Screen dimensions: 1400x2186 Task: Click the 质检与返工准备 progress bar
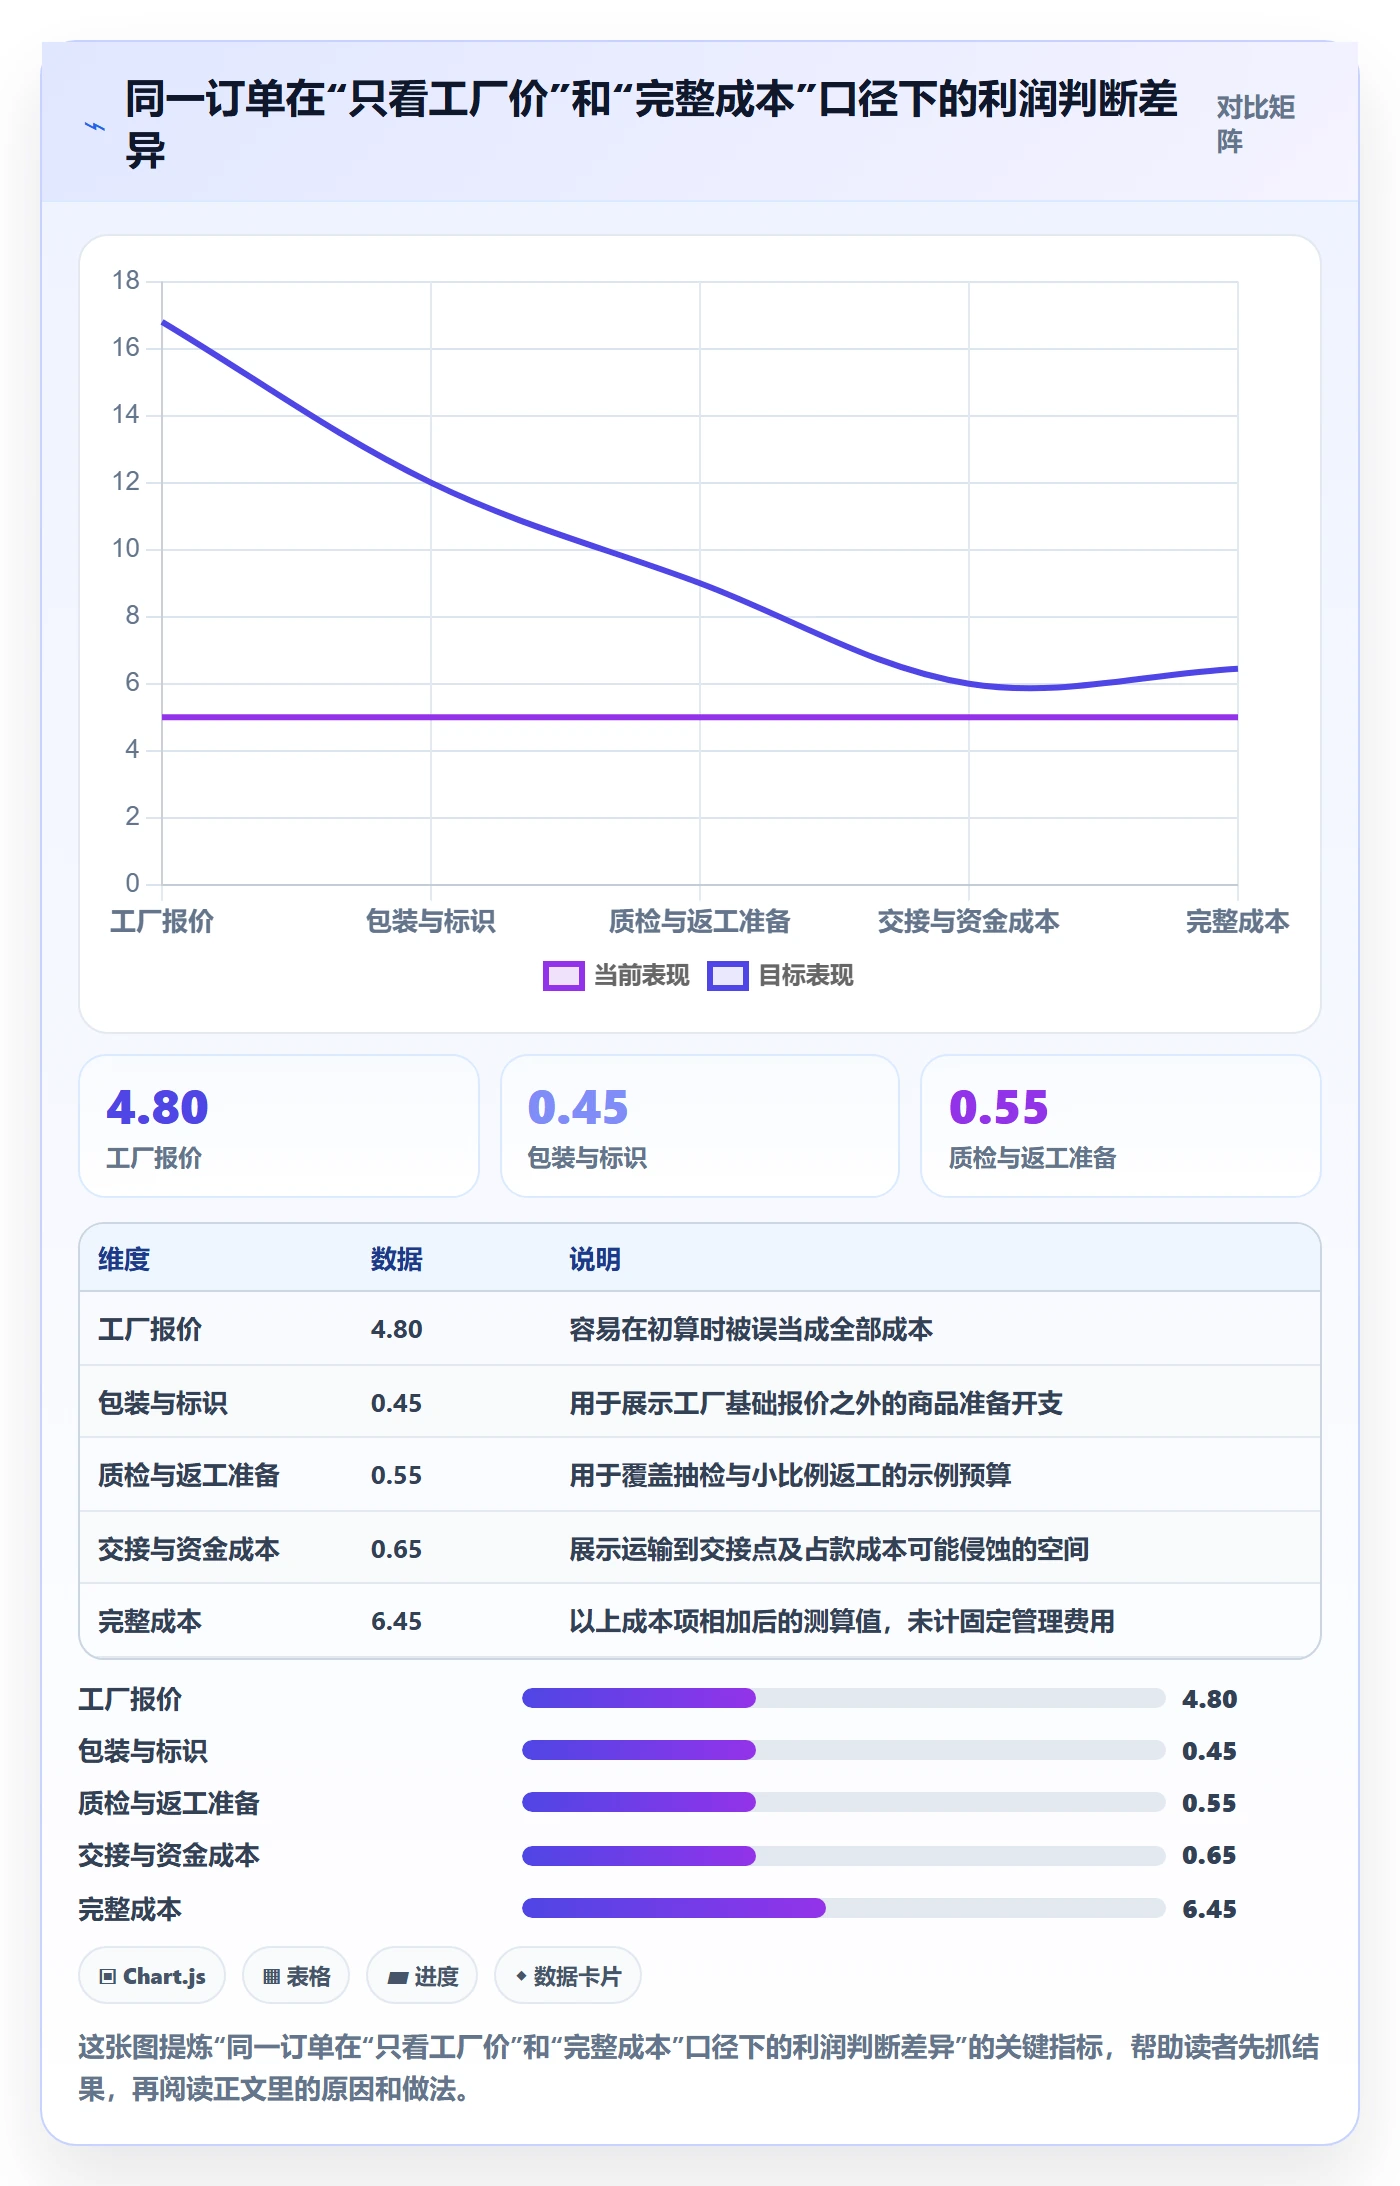tap(844, 1802)
